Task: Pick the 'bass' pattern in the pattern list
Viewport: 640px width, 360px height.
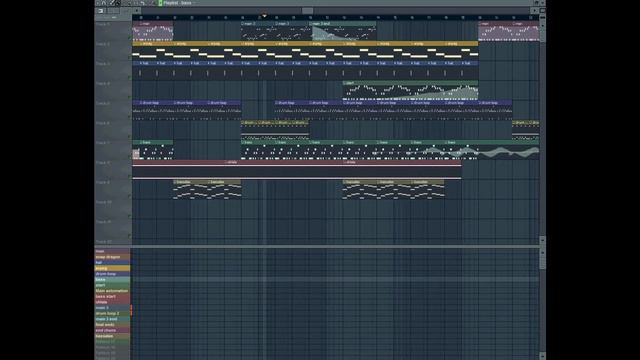Action: (112, 280)
